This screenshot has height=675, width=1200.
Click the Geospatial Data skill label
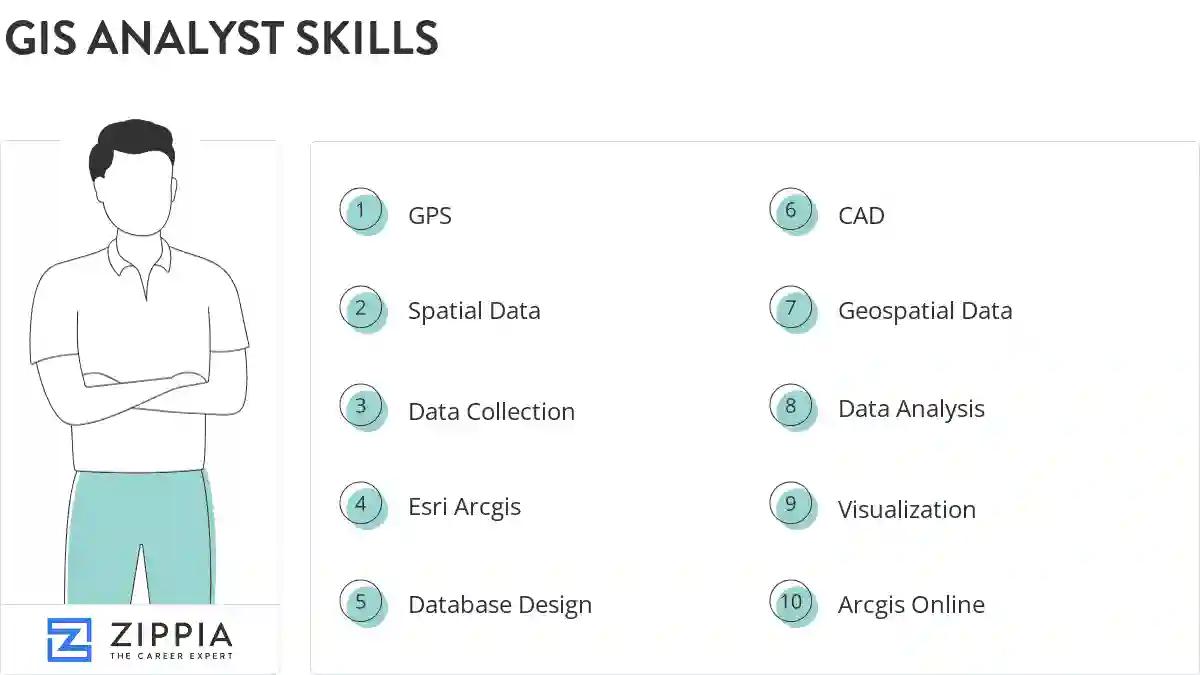(925, 311)
